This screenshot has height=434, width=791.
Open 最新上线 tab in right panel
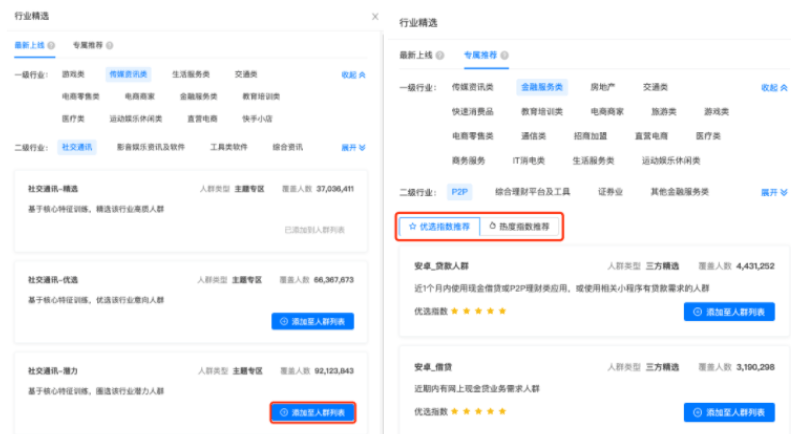click(x=416, y=56)
